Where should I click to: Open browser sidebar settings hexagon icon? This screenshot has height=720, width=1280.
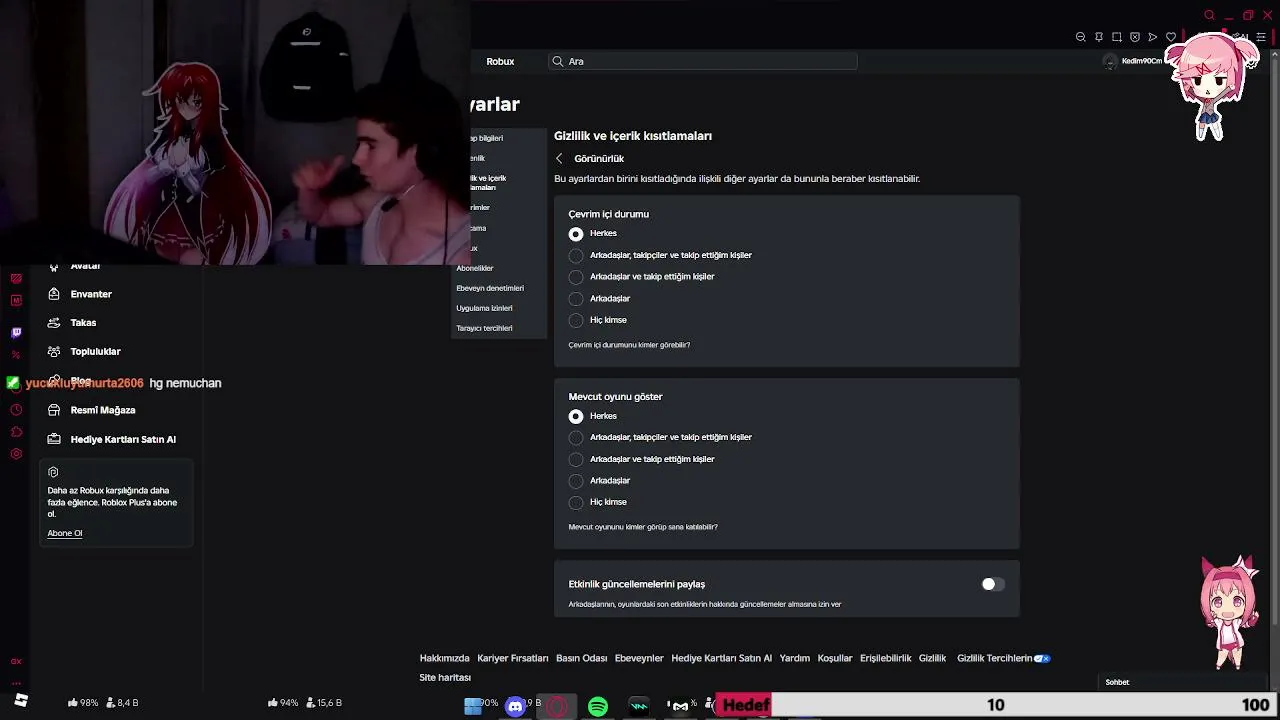[16, 454]
